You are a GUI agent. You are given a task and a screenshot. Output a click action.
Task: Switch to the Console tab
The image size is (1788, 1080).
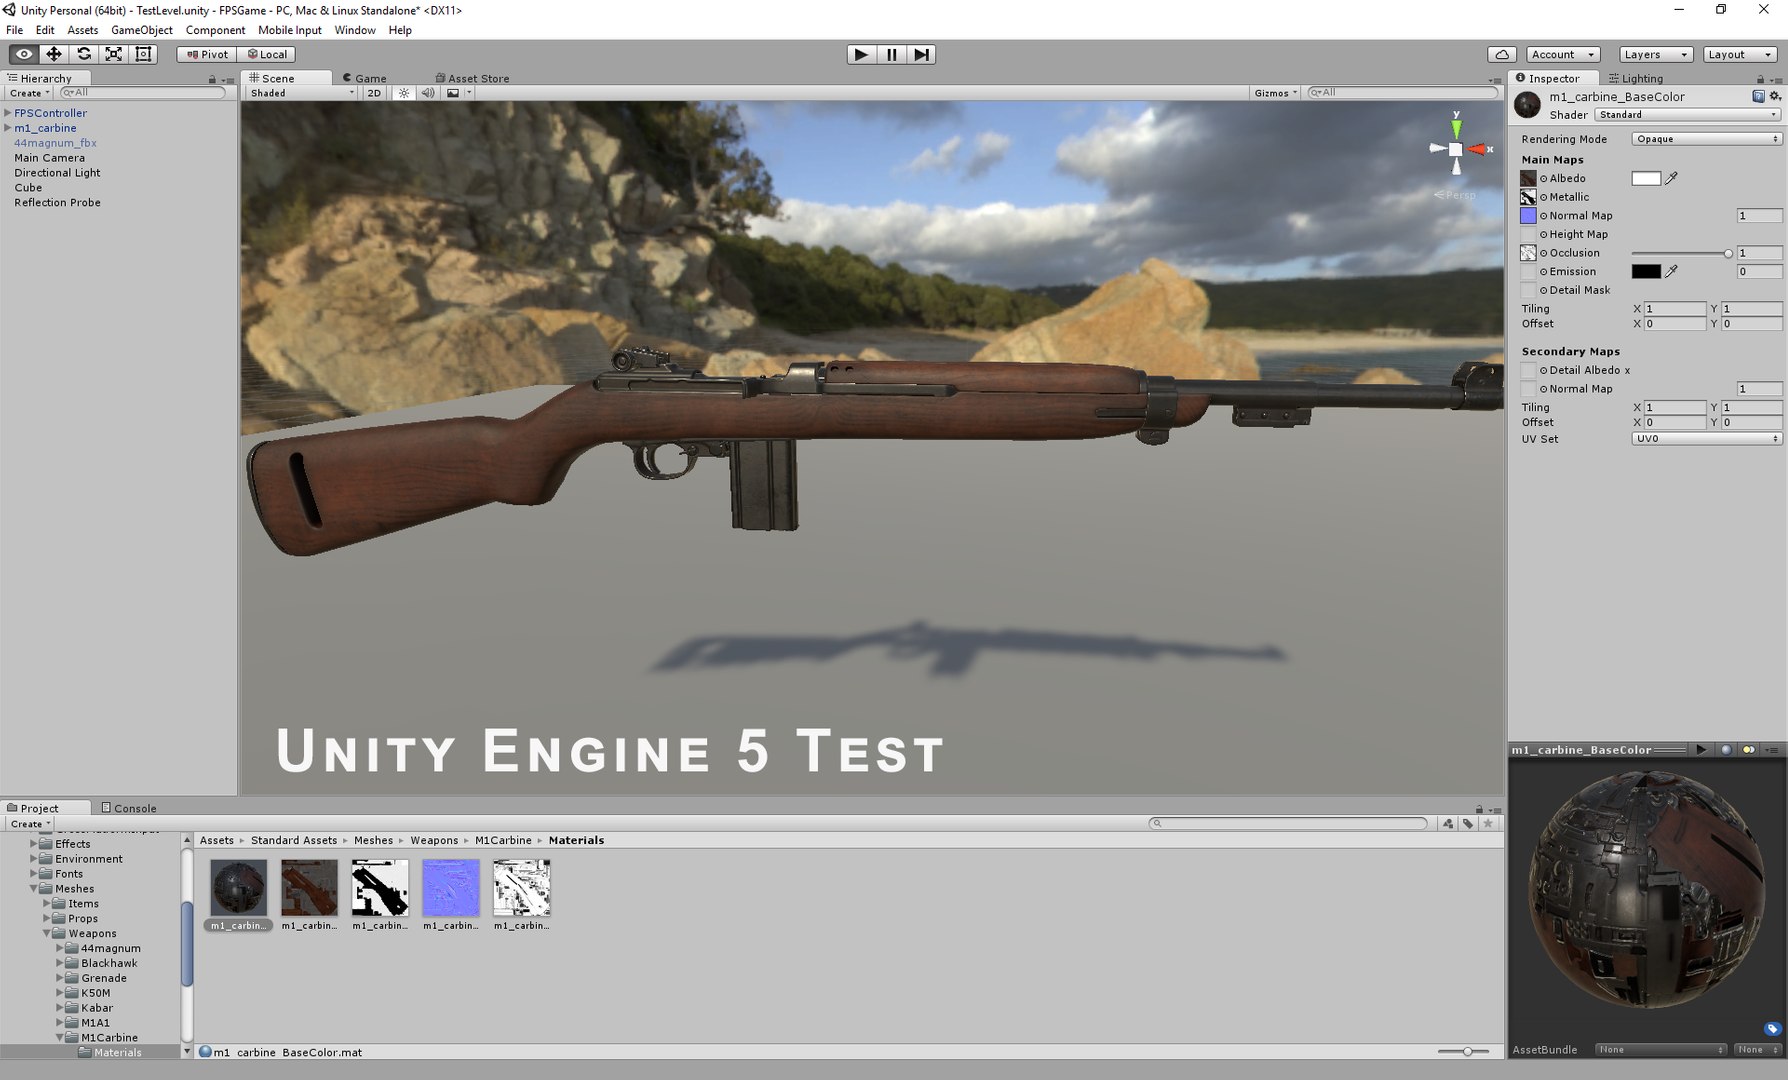pyautogui.click(x=129, y=808)
